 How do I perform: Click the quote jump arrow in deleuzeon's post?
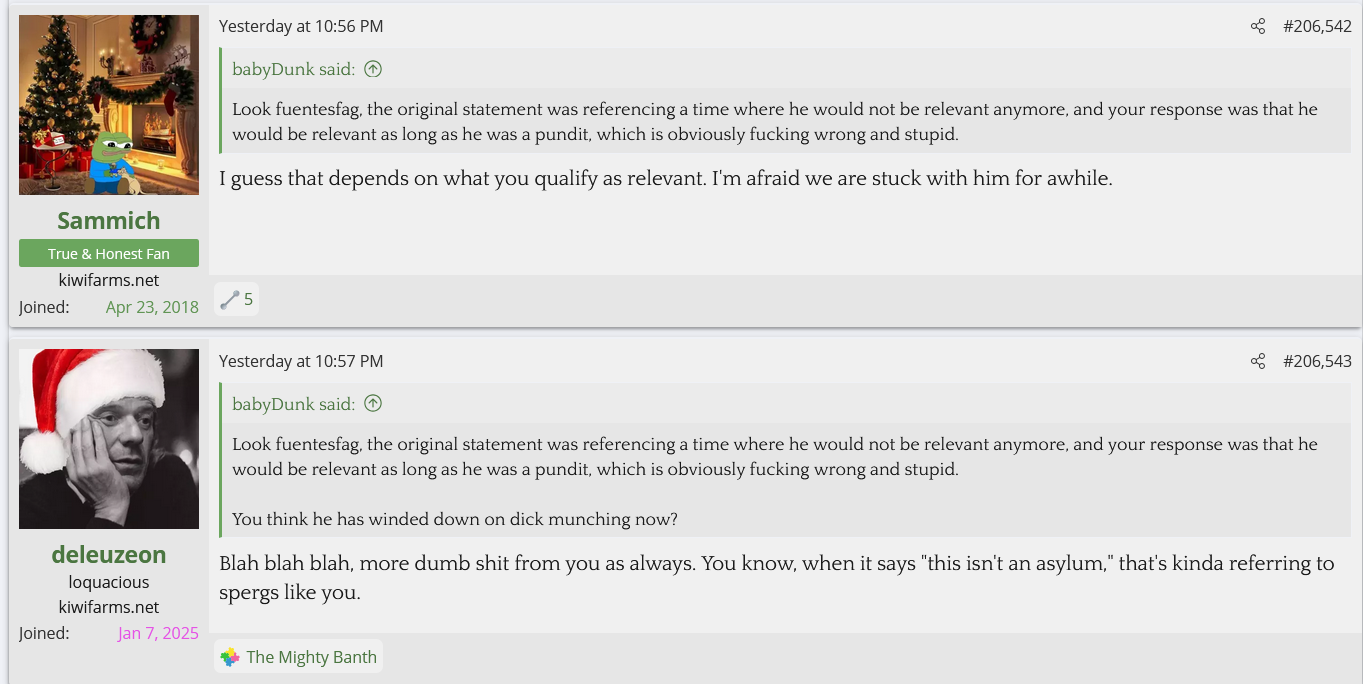pos(373,404)
